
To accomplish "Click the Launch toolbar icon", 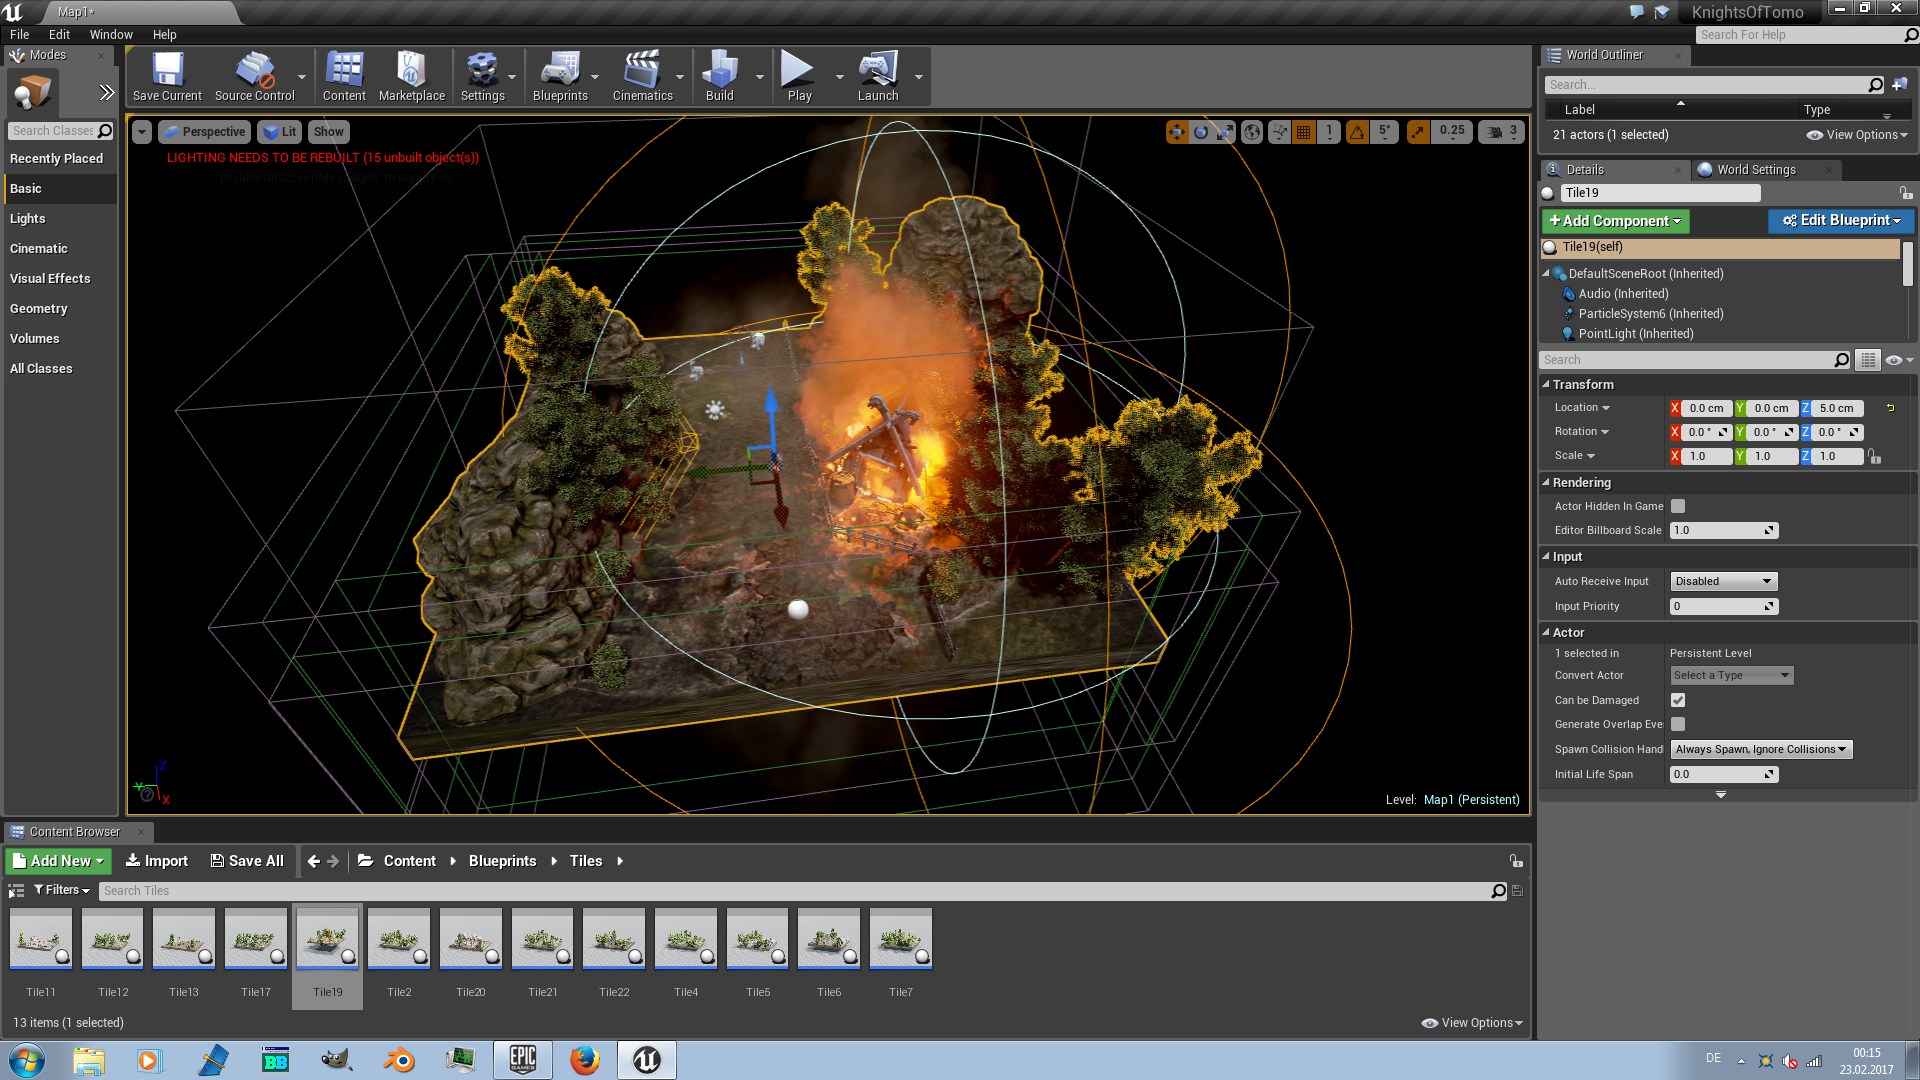I will pos(877,76).
